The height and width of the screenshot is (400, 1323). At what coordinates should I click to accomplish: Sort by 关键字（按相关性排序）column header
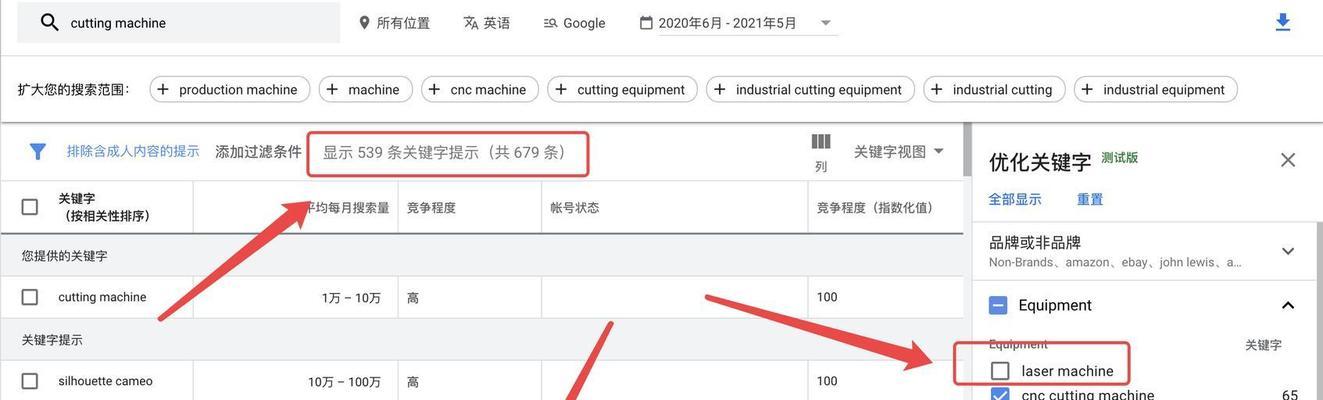click(x=104, y=207)
